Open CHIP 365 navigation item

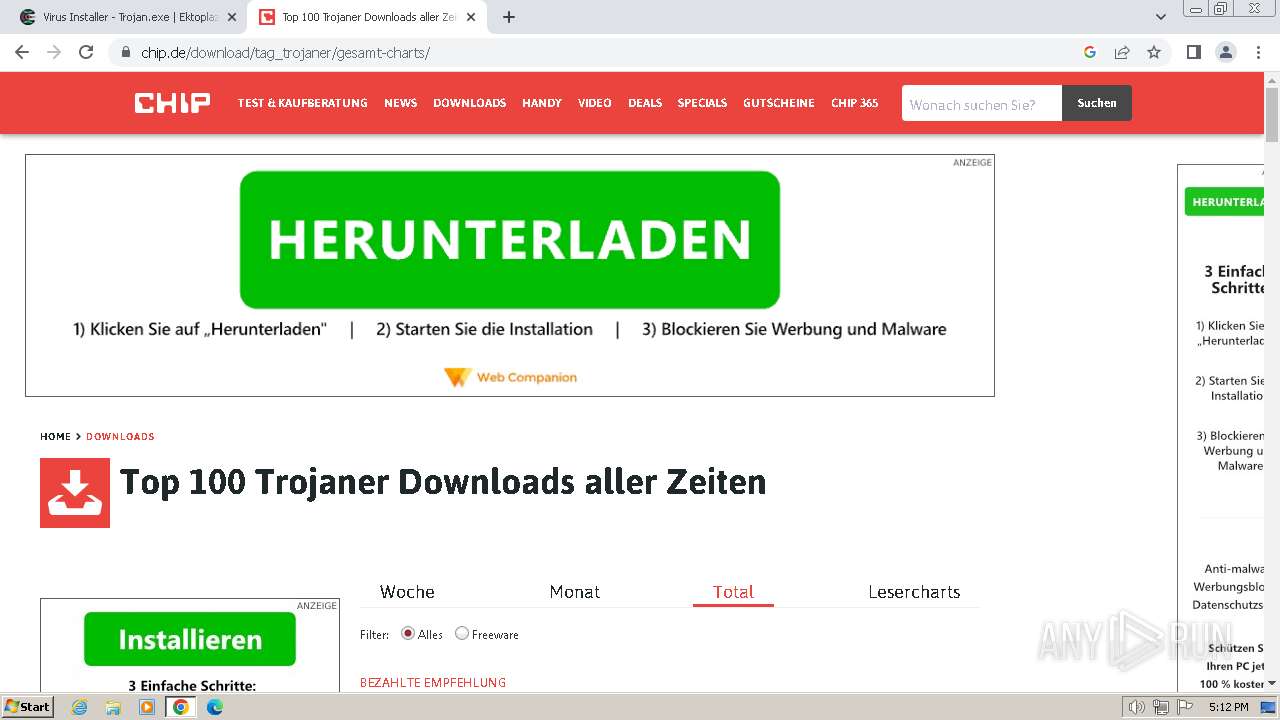click(x=854, y=103)
